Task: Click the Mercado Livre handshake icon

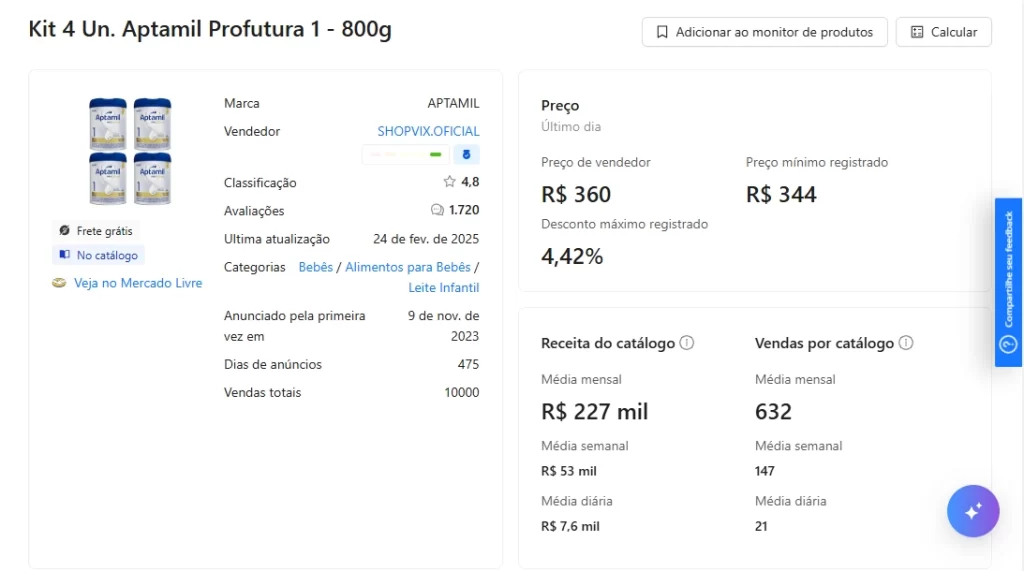Action: 60,283
